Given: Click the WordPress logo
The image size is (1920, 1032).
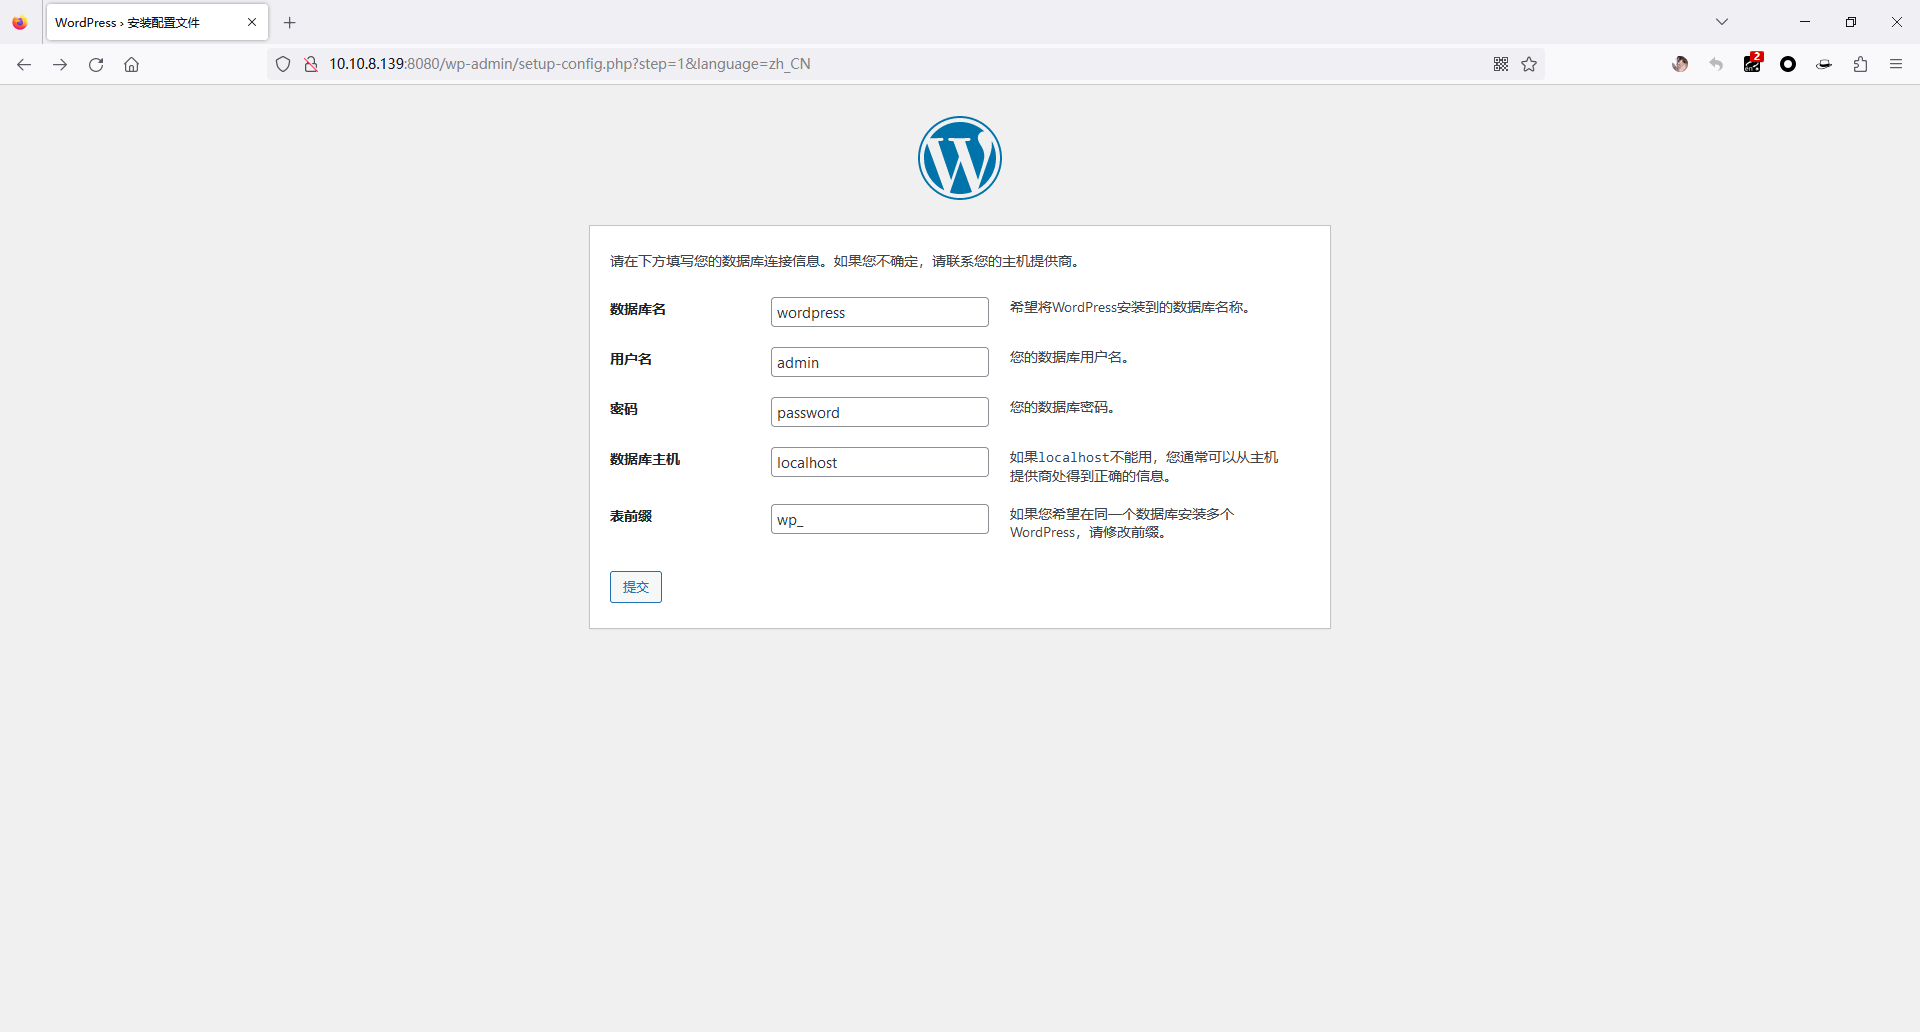Looking at the screenshot, I should [x=960, y=158].
